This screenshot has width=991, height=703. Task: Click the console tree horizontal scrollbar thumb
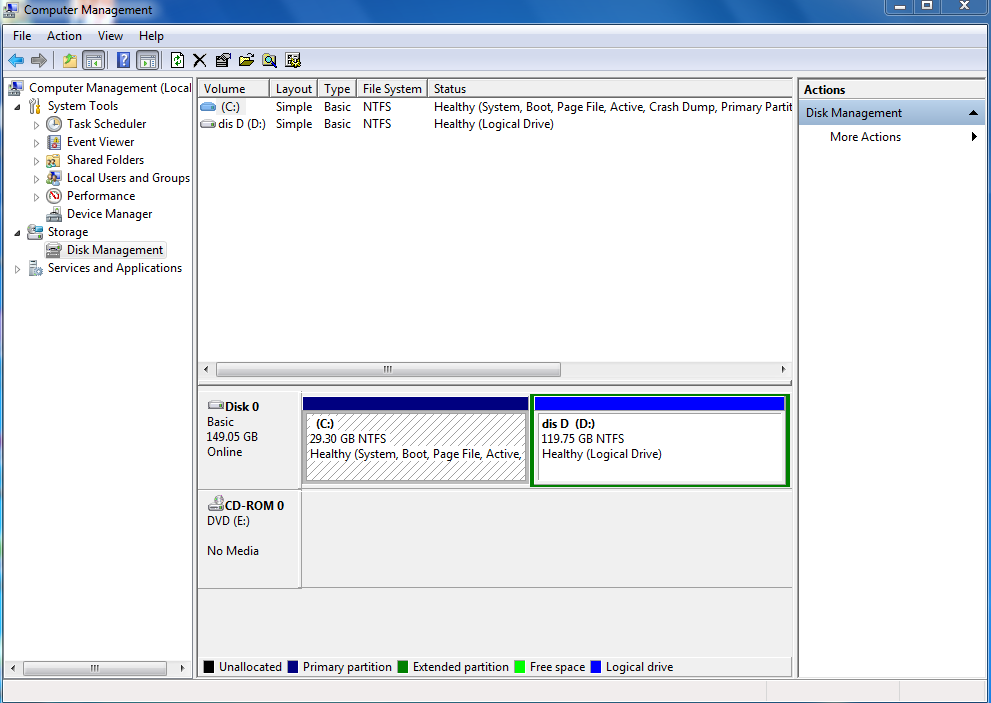95,668
